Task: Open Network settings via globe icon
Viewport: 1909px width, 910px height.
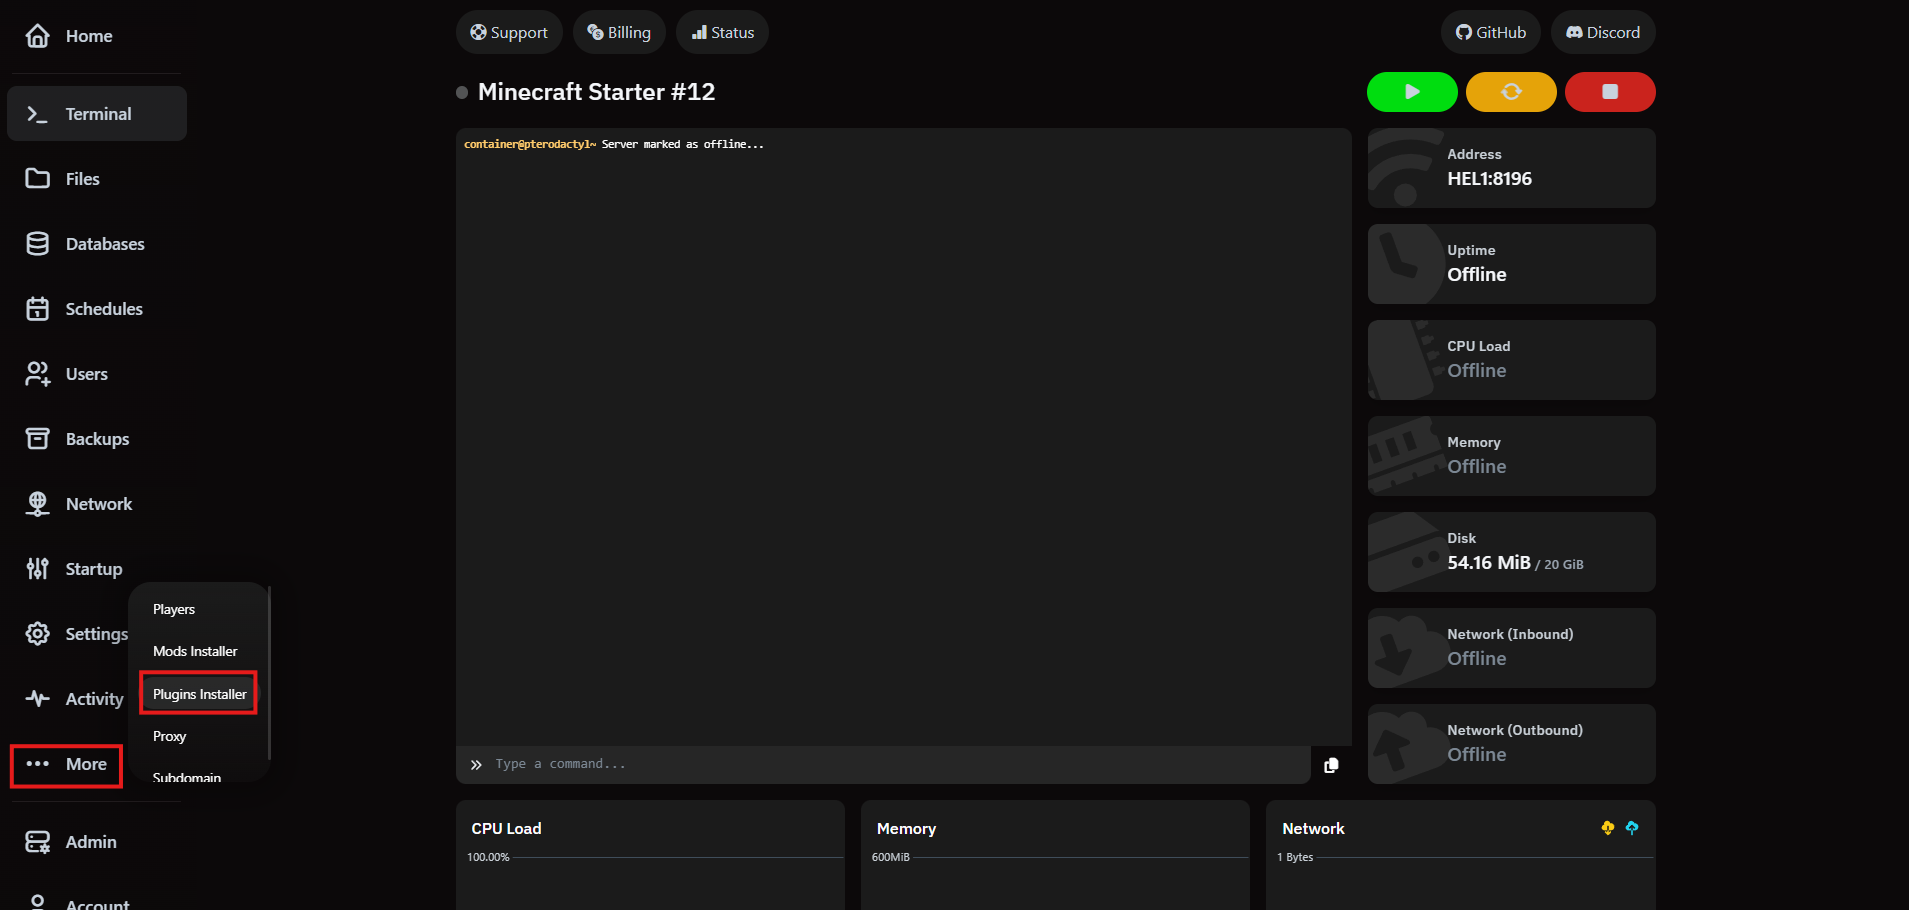Action: click(37, 503)
